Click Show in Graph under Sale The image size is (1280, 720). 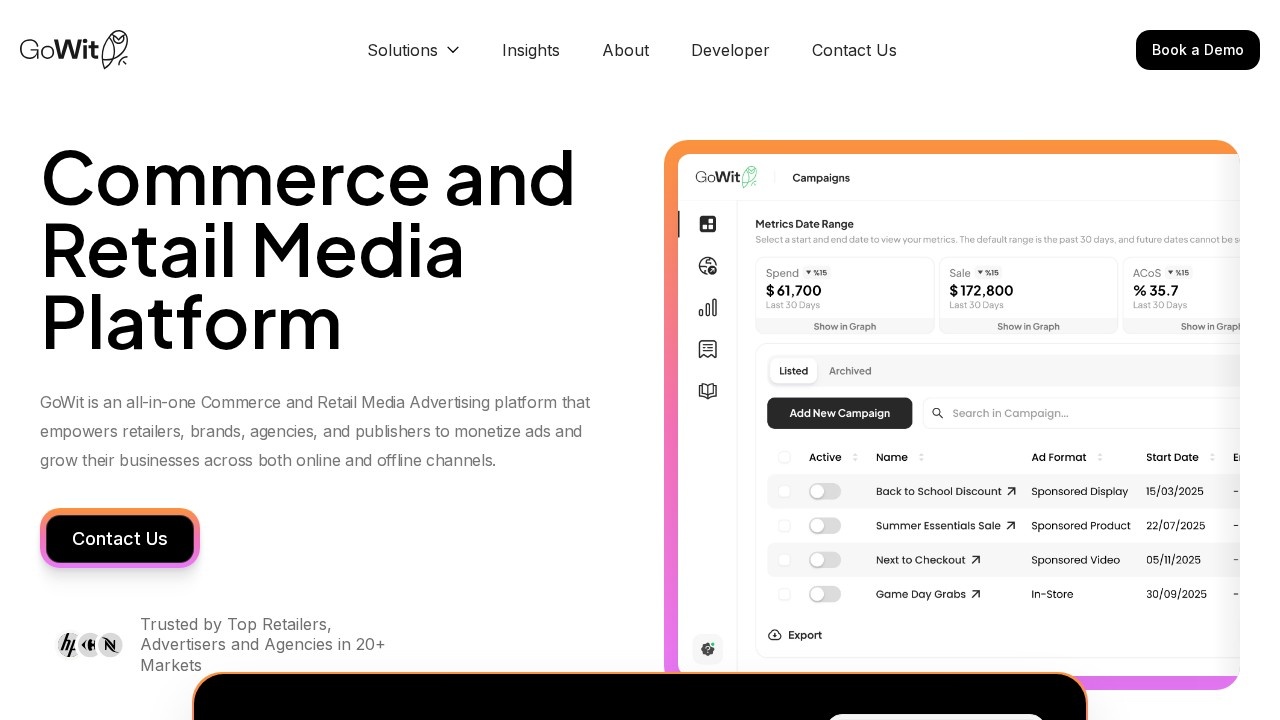pyautogui.click(x=1029, y=326)
